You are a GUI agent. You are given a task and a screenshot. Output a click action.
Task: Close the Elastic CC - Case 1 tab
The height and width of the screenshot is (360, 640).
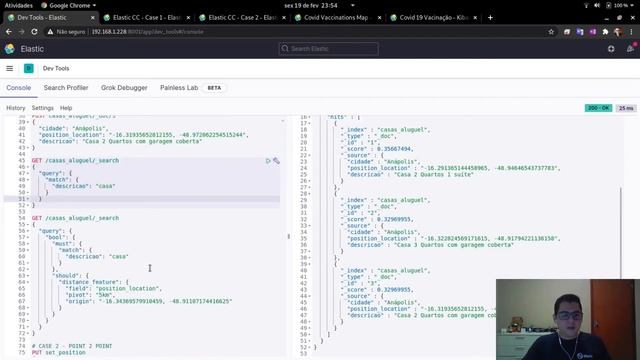(x=188, y=18)
